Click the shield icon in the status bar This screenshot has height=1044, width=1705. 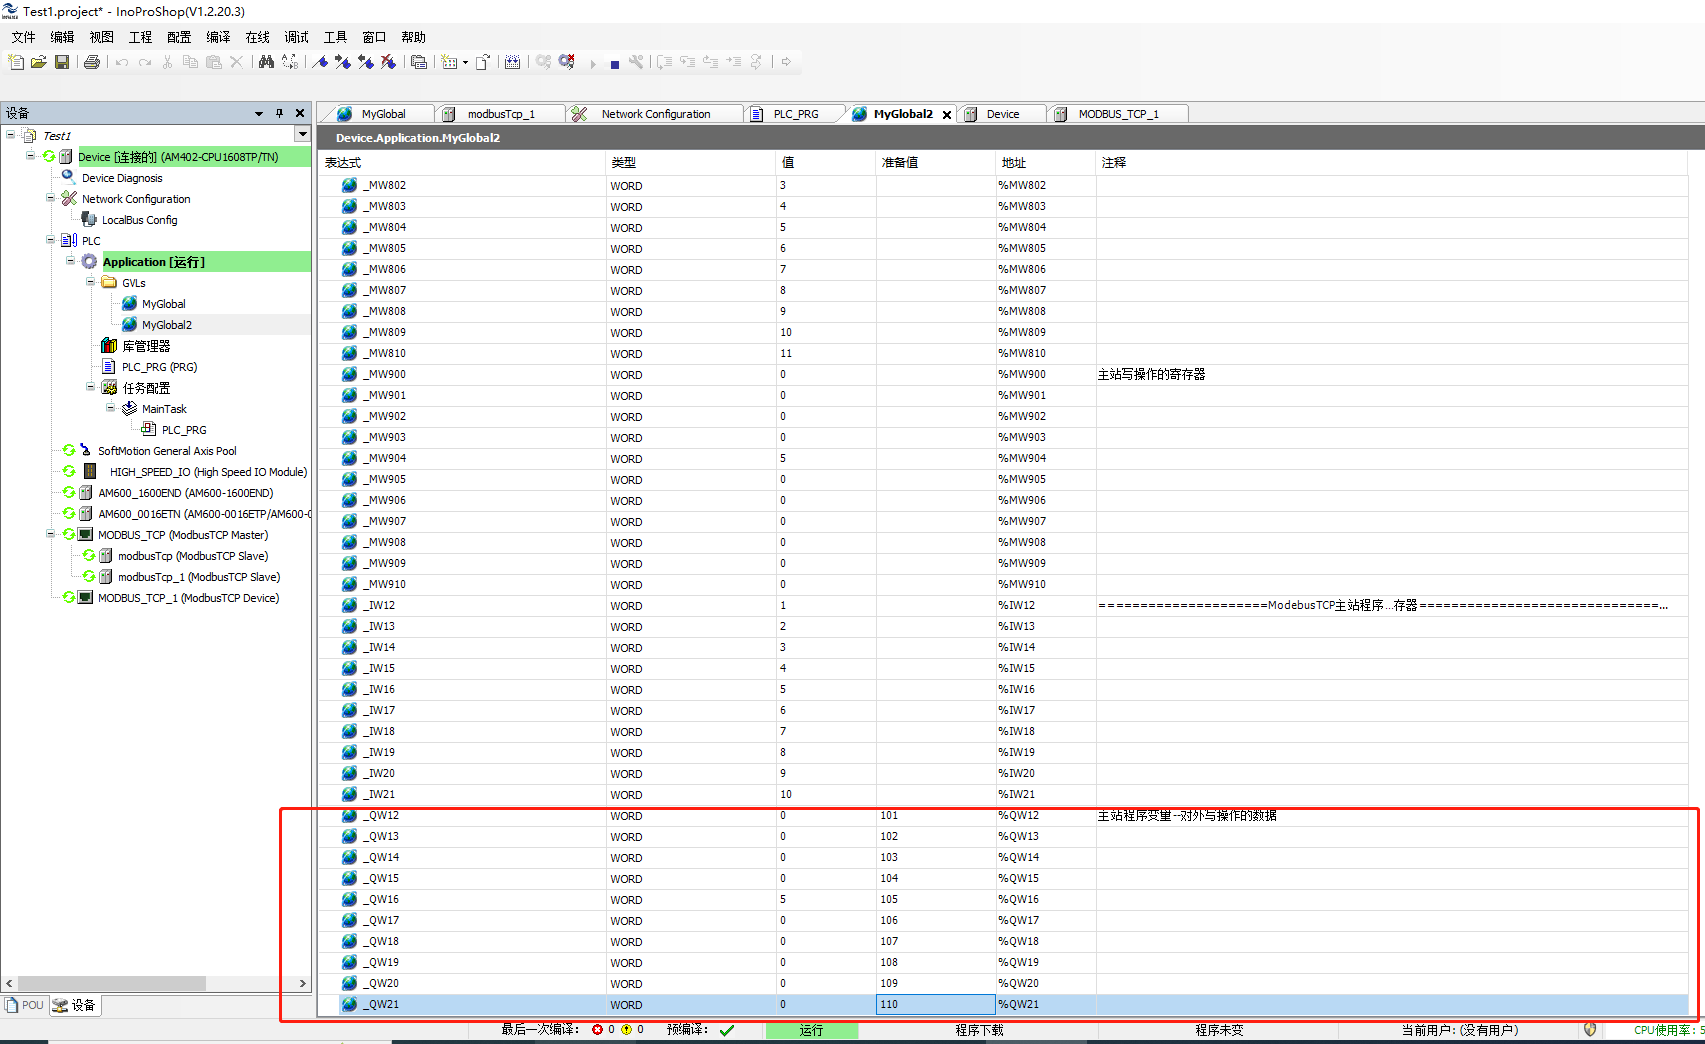tap(1590, 1029)
